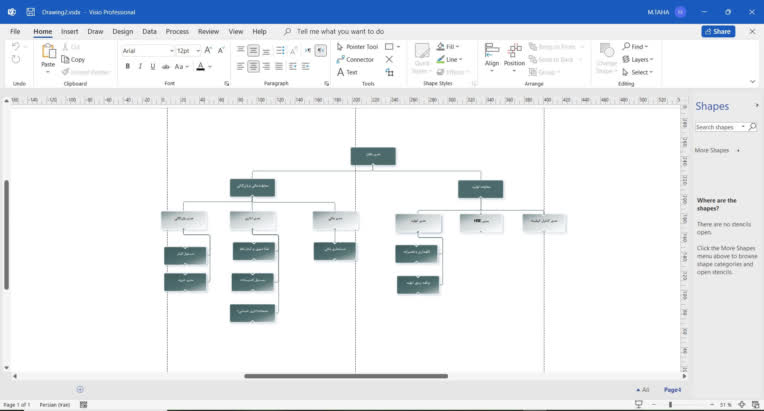Toggle underline formatting
This screenshot has width=764, height=411.
(x=153, y=67)
